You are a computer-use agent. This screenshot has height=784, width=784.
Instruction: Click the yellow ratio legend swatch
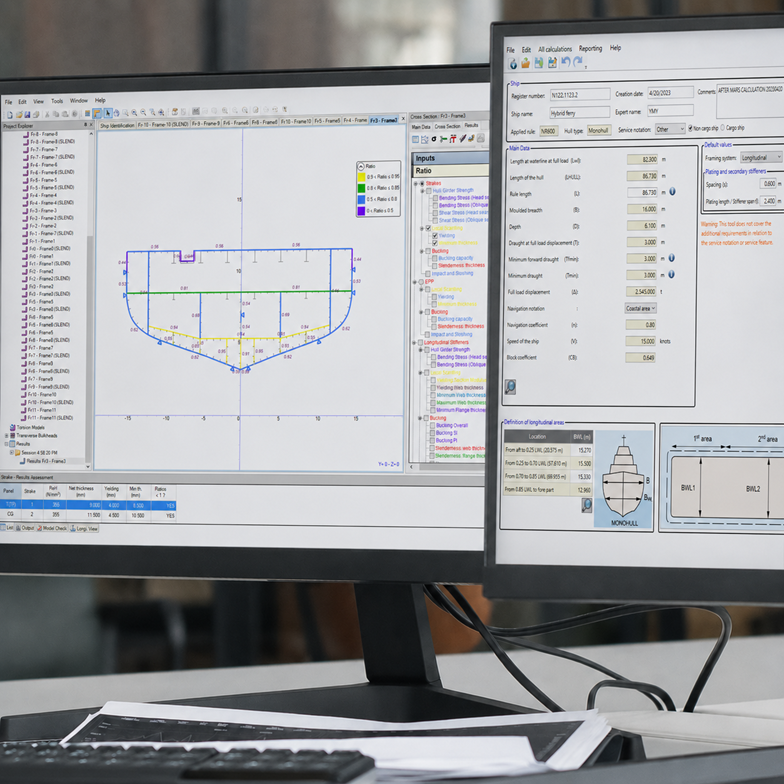pyautogui.click(x=362, y=176)
